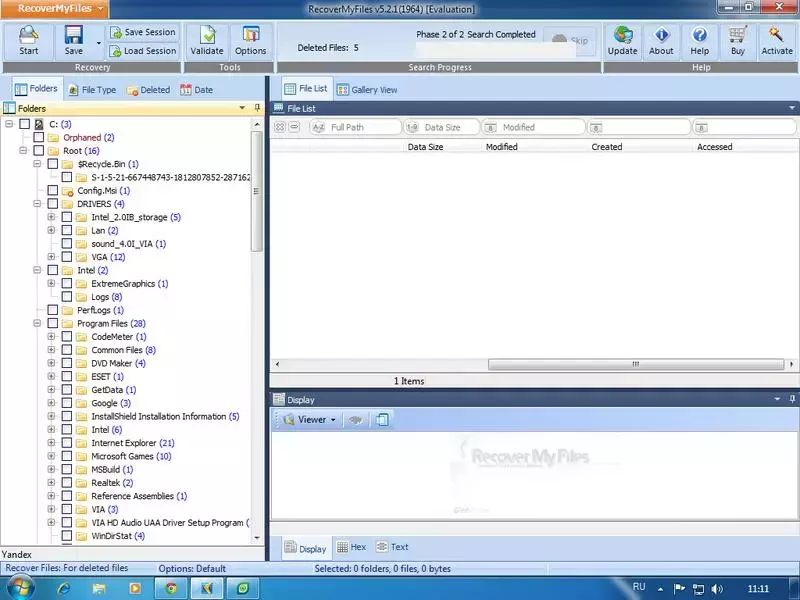Click the Skip search button
This screenshot has width=800, height=600.
click(x=570, y=40)
